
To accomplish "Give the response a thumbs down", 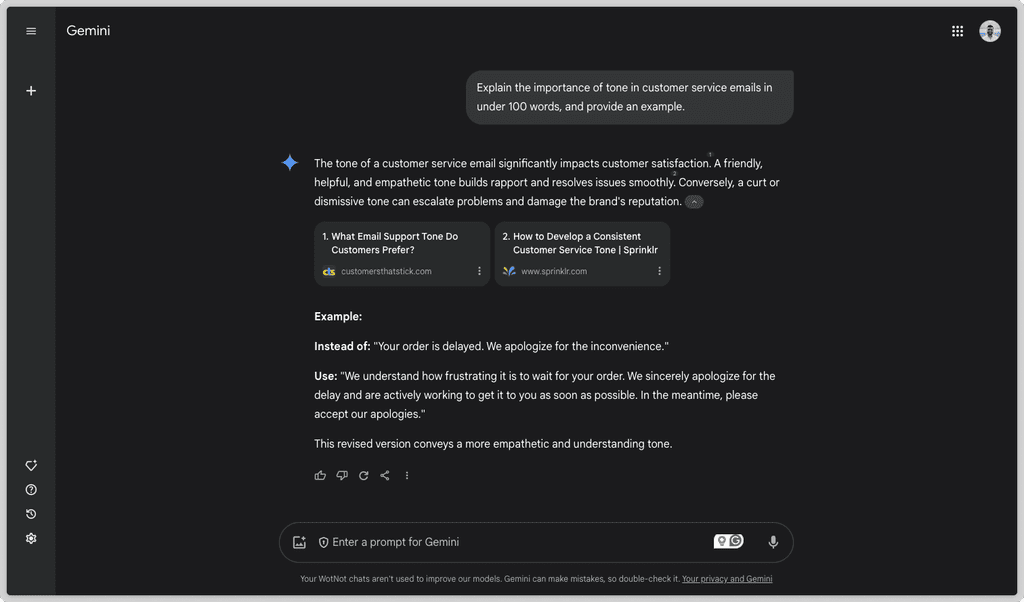I will pyautogui.click(x=341, y=475).
